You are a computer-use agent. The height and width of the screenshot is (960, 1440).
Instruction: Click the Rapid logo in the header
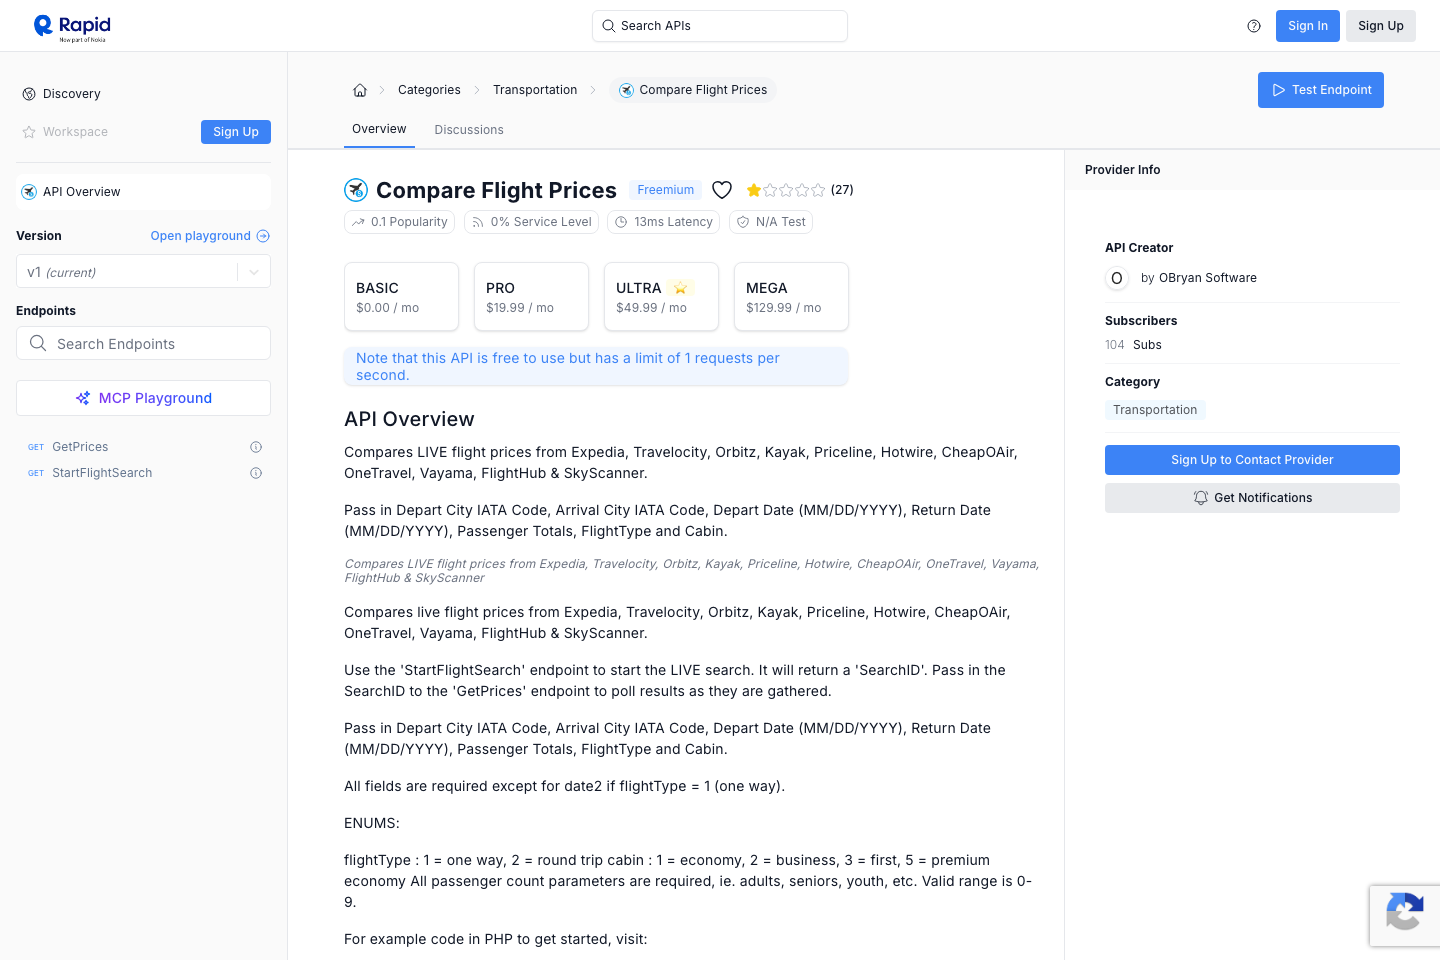pos(69,26)
